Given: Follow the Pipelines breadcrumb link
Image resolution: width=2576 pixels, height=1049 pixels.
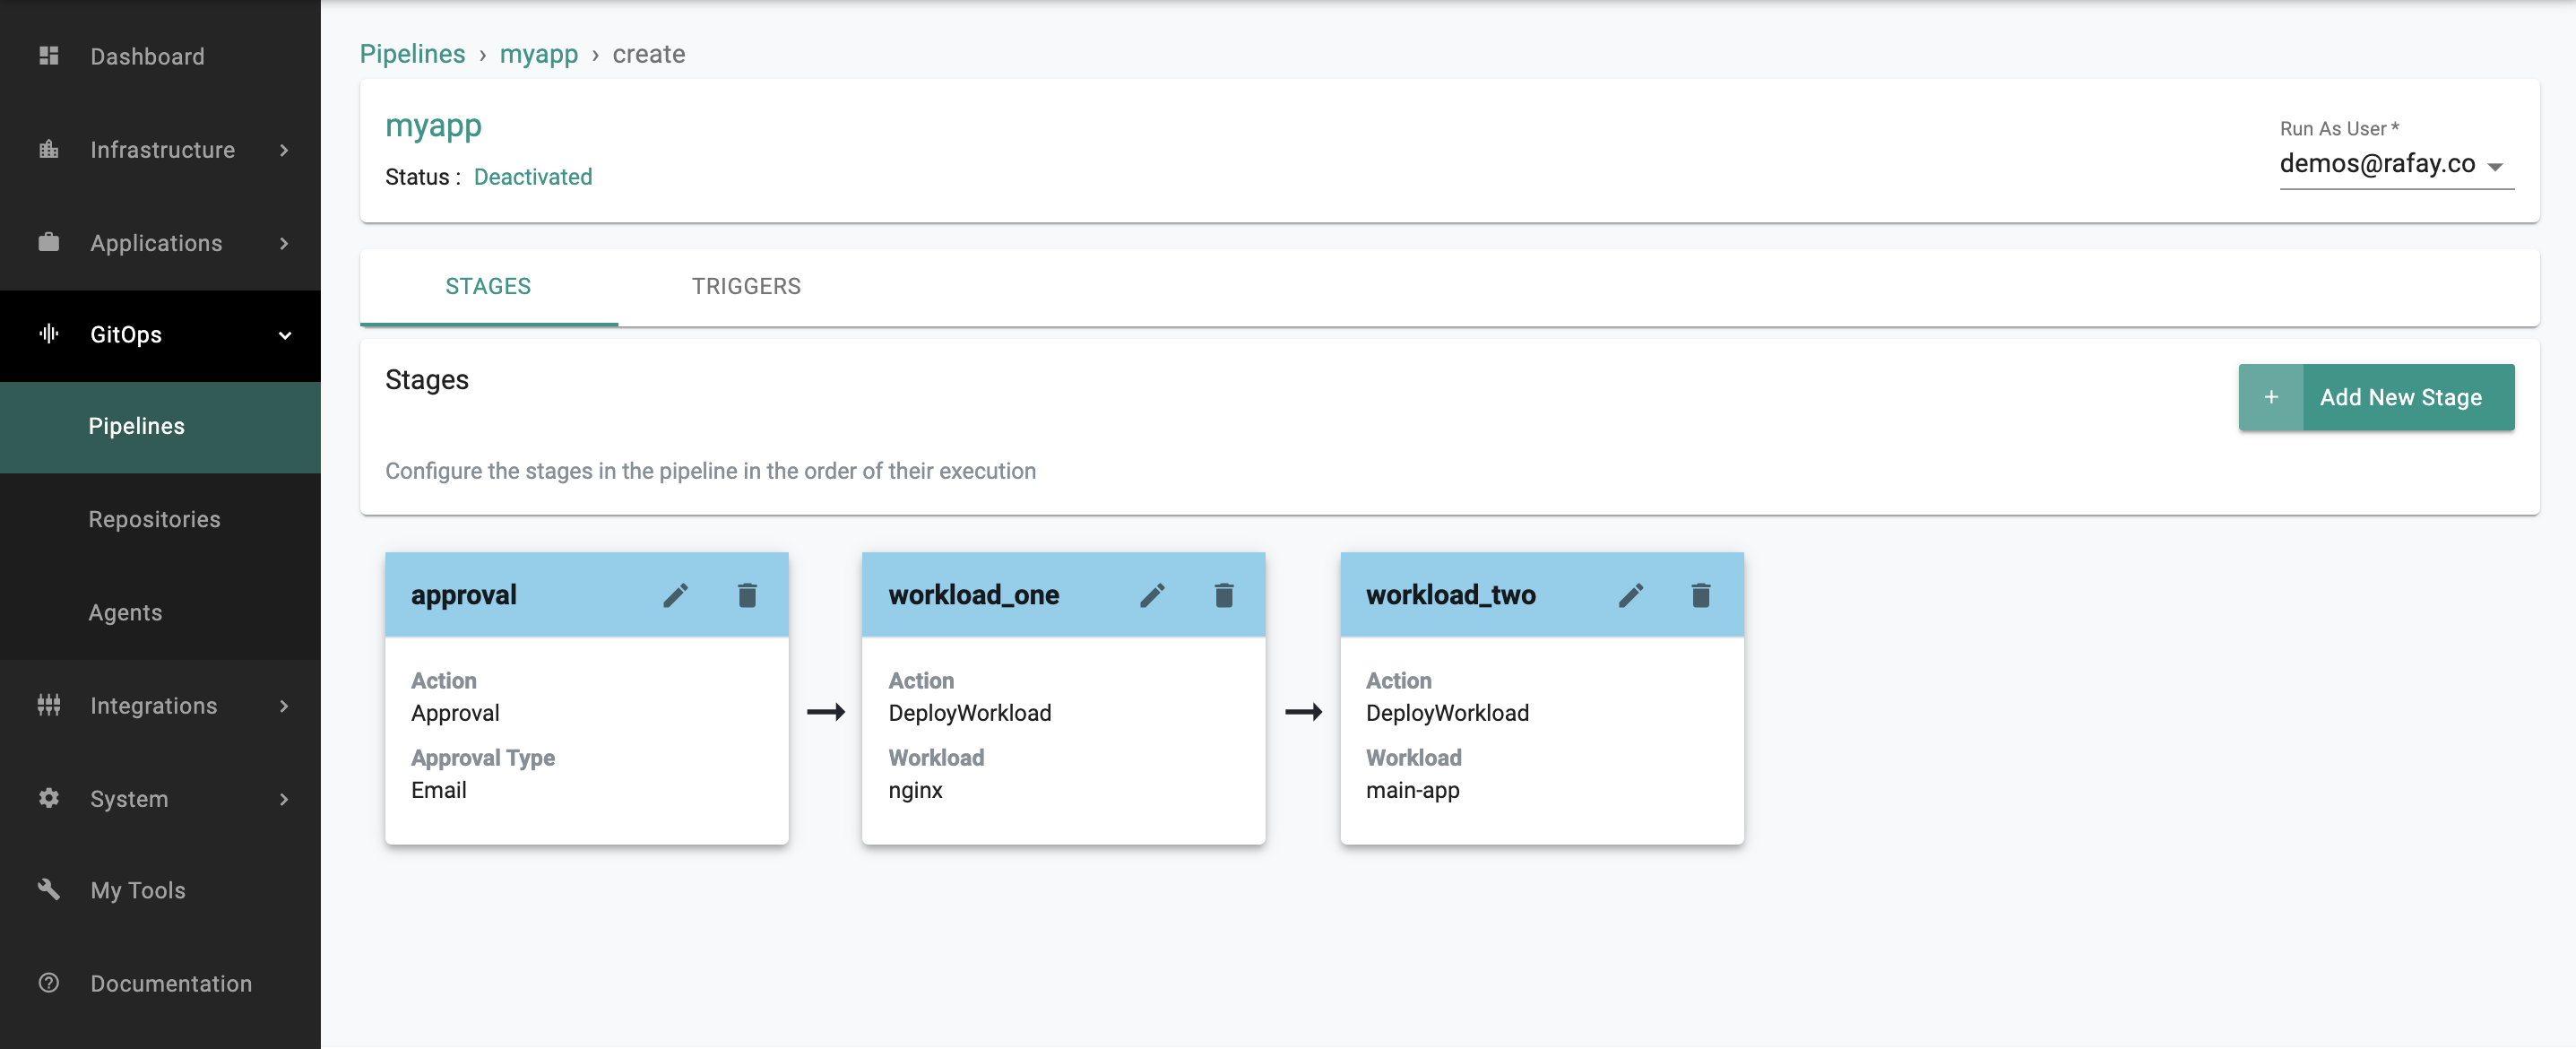Looking at the screenshot, I should pos(412,54).
